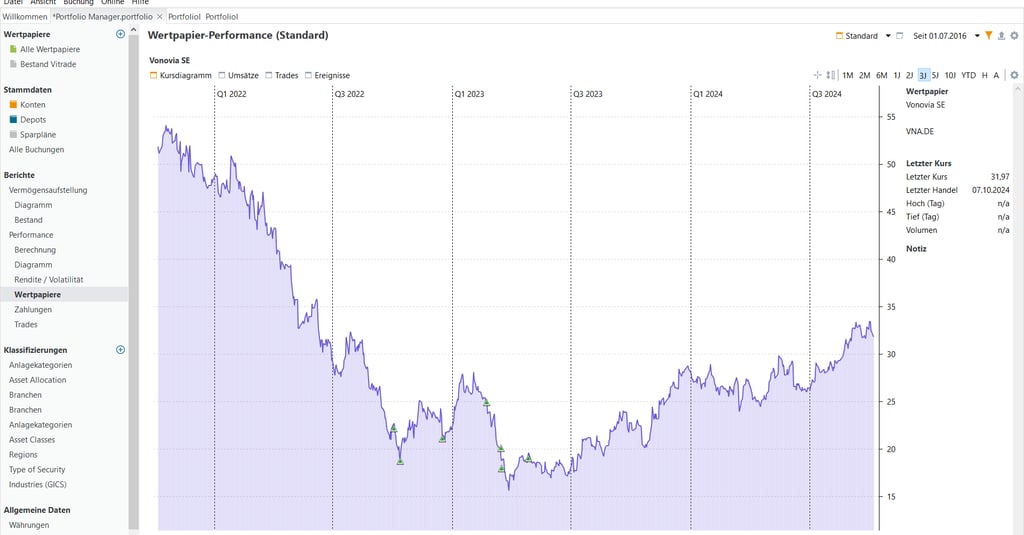Add new item next to Wertpapiere heading
Screen dimensions: 1024x535
tap(120, 34)
